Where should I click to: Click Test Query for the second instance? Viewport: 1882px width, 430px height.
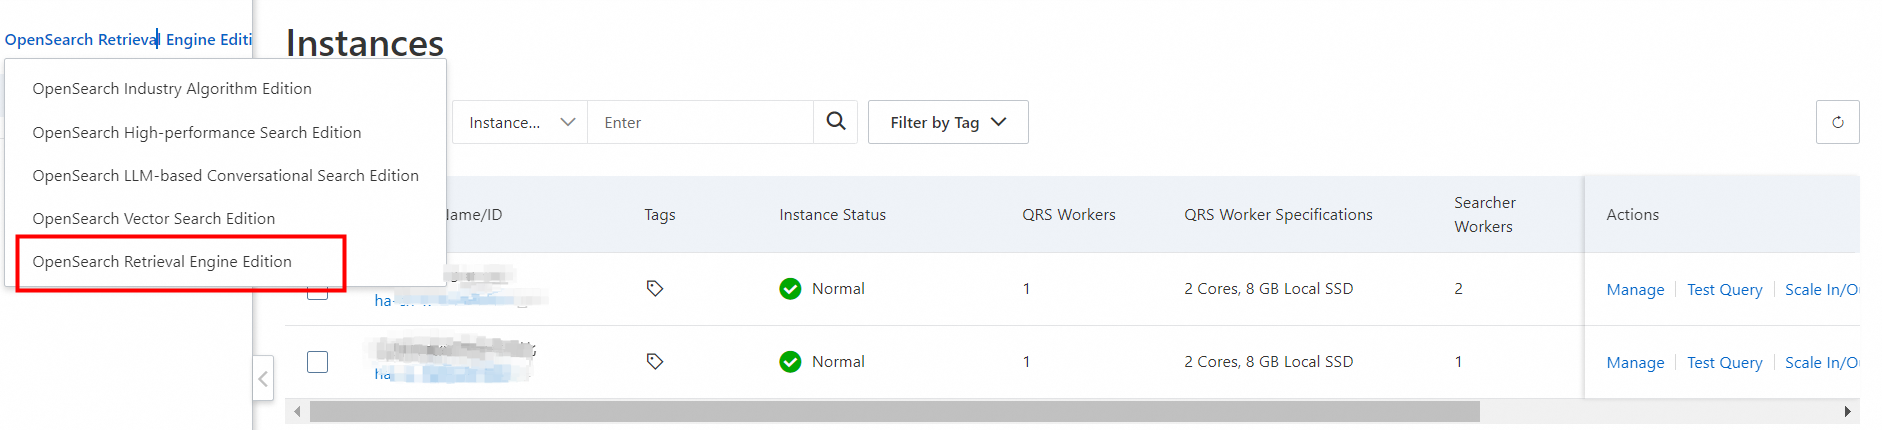point(1724,363)
